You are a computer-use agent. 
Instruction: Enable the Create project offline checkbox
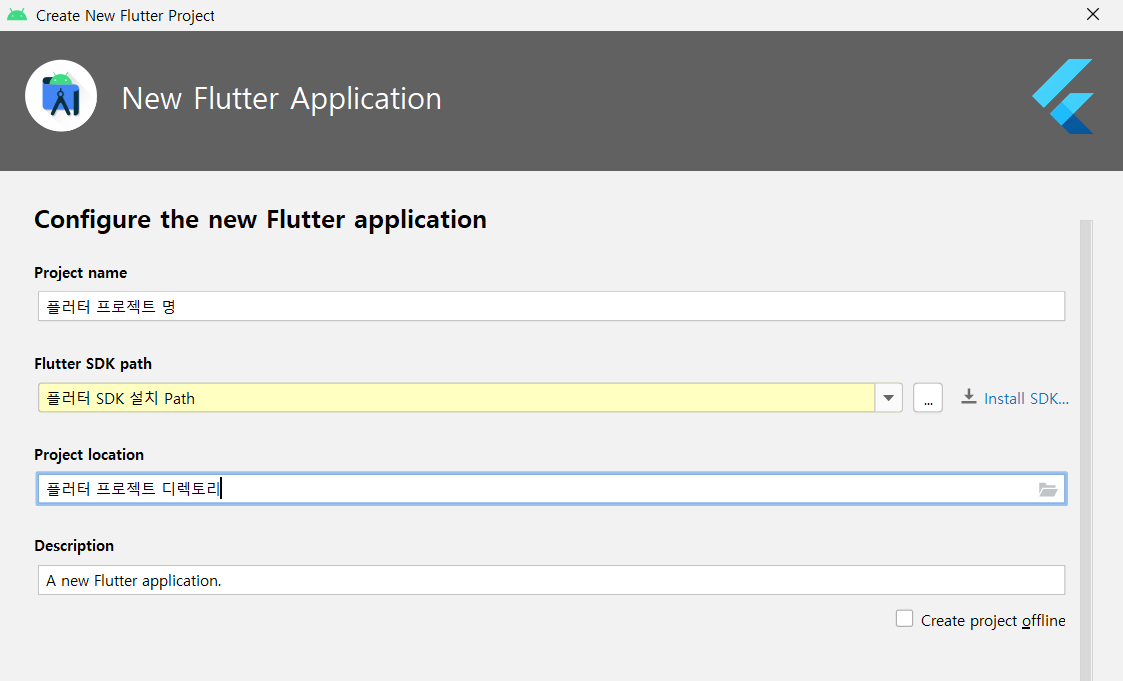[x=905, y=619]
